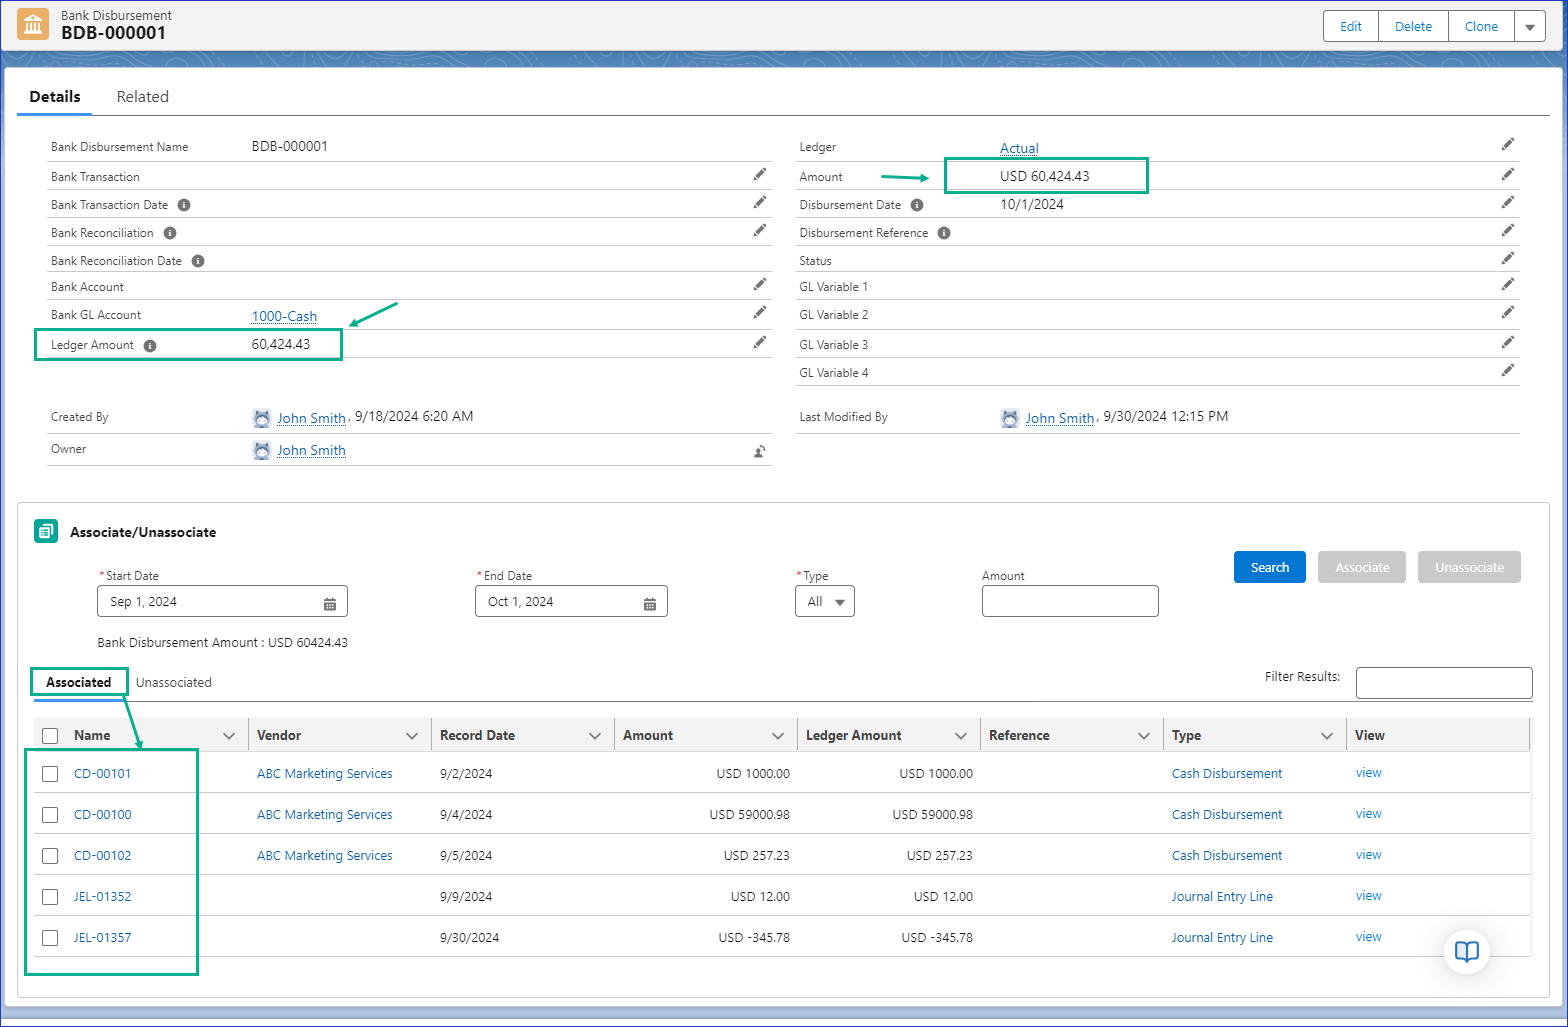Edit Status field using its pencil icon
The width and height of the screenshot is (1568, 1027).
(1507, 258)
